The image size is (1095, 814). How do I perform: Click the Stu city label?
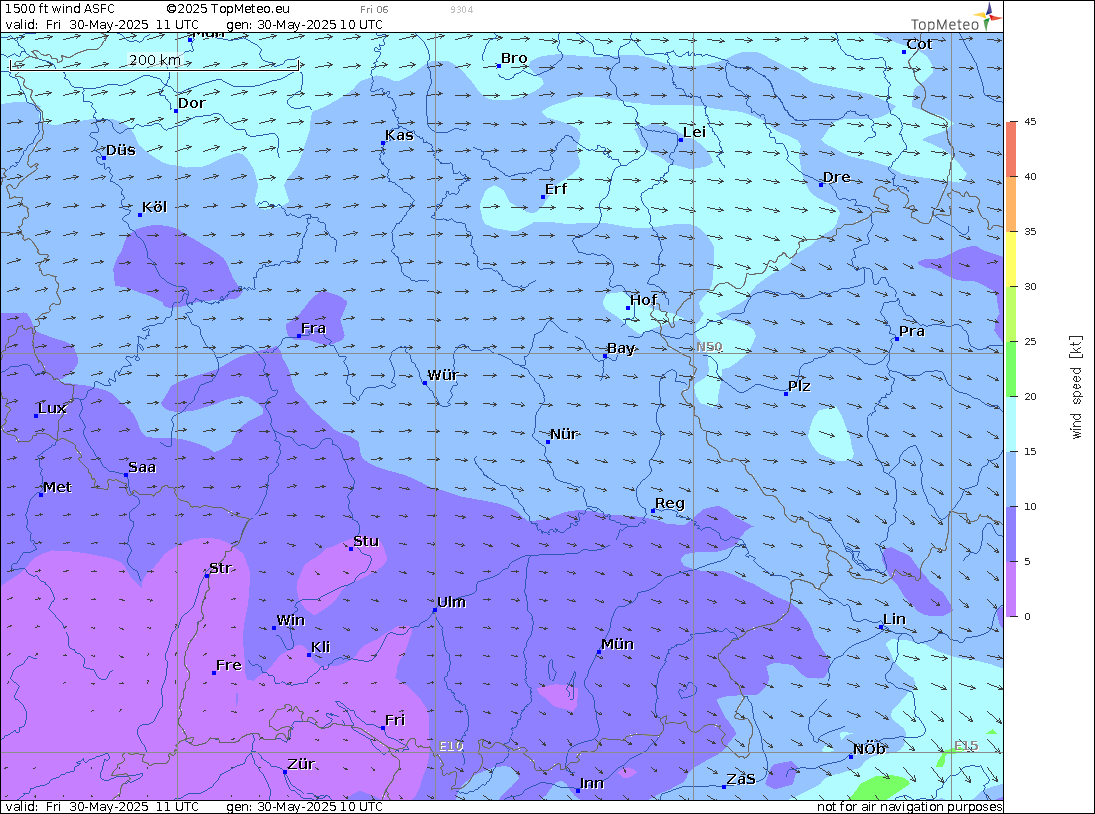(x=366, y=541)
